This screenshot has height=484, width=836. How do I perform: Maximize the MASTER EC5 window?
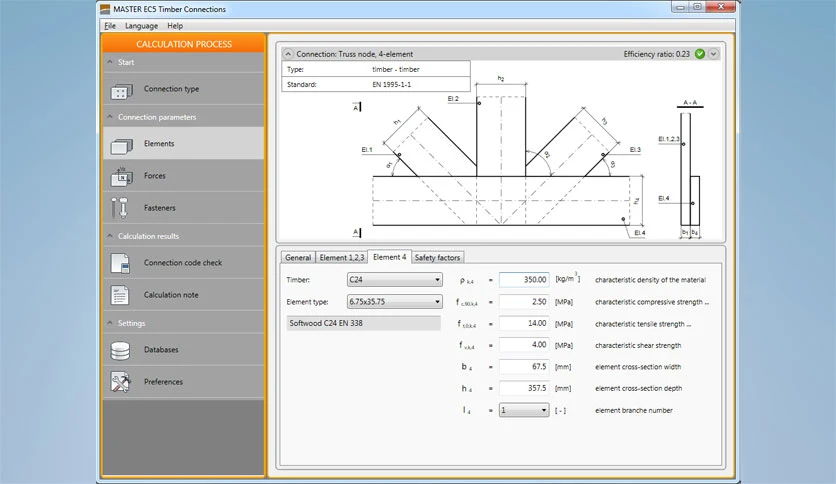click(697, 7)
